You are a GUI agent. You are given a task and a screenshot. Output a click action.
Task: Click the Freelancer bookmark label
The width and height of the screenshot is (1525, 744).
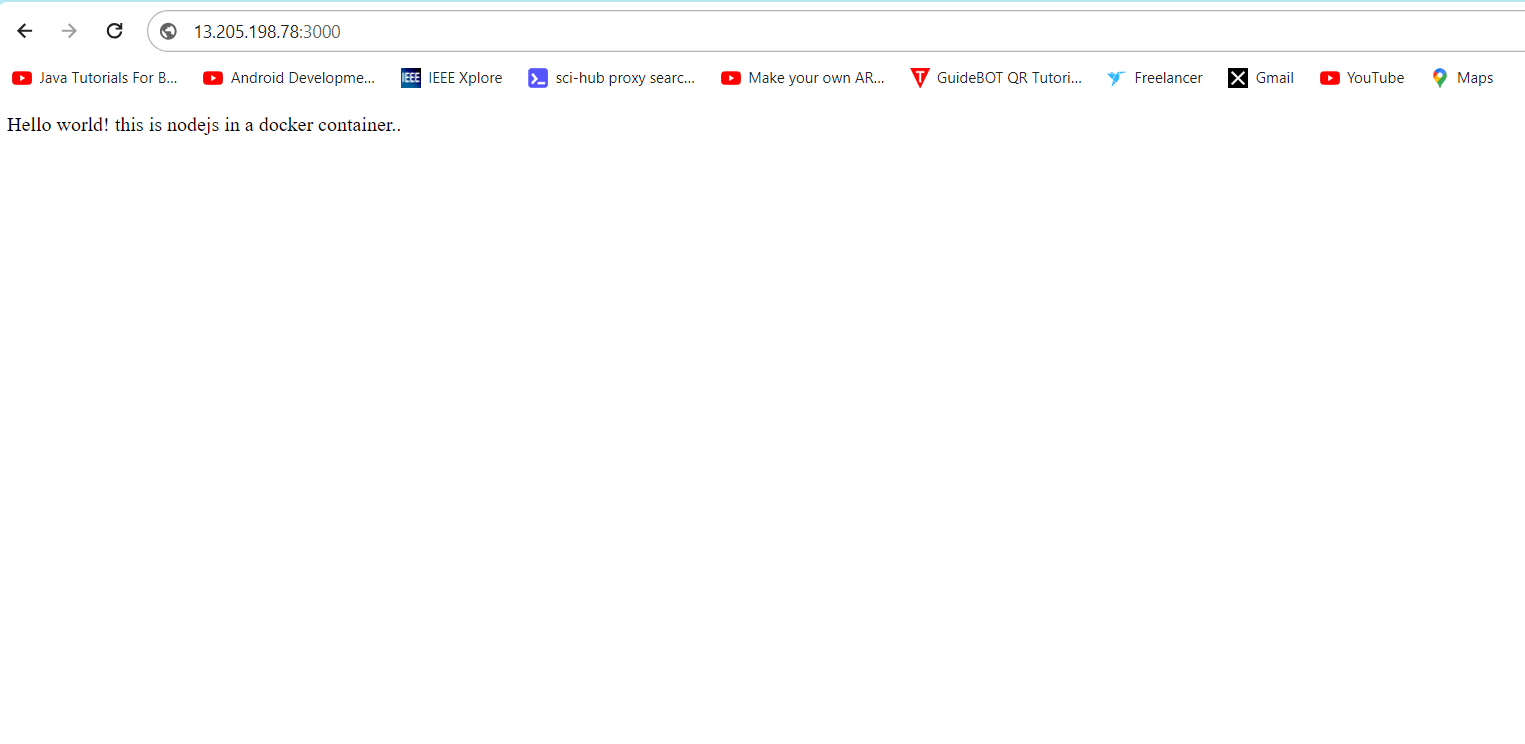pyautogui.click(x=1168, y=78)
